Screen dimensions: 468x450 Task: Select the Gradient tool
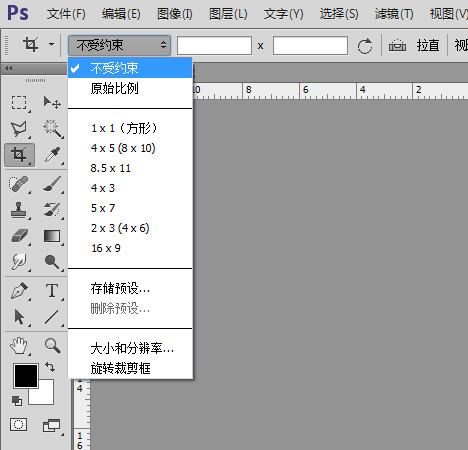pos(52,236)
